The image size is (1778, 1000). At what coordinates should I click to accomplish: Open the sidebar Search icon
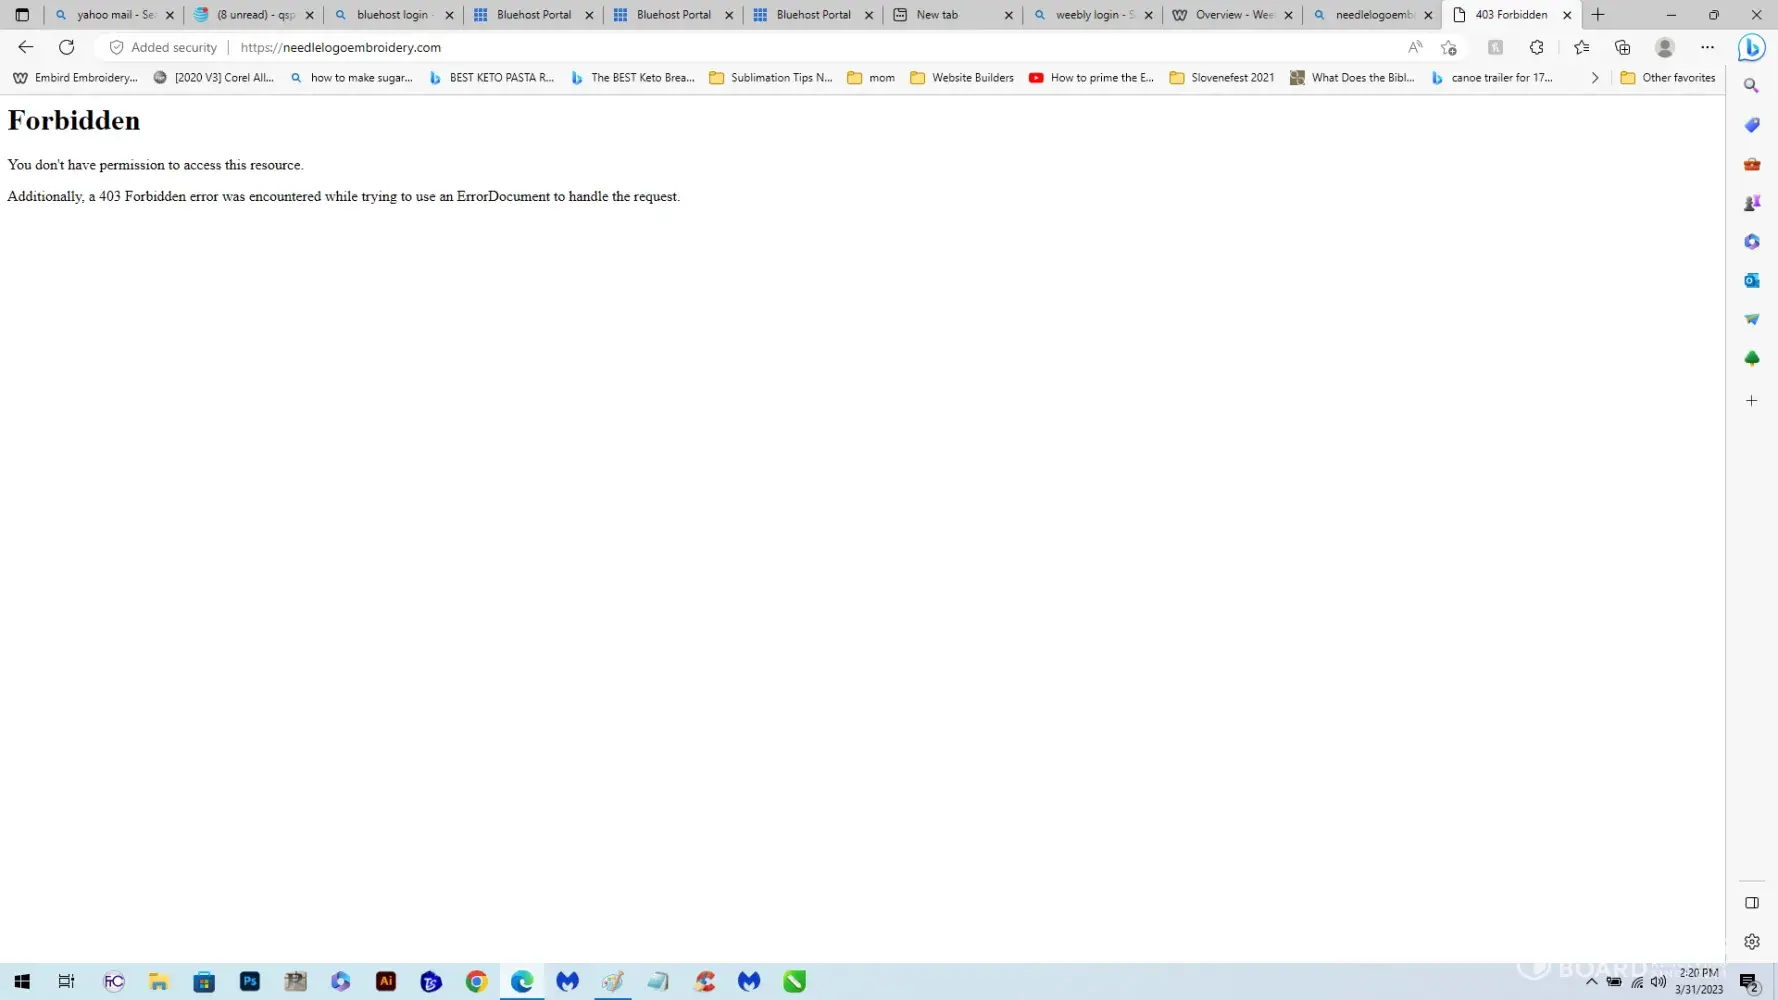click(x=1751, y=86)
